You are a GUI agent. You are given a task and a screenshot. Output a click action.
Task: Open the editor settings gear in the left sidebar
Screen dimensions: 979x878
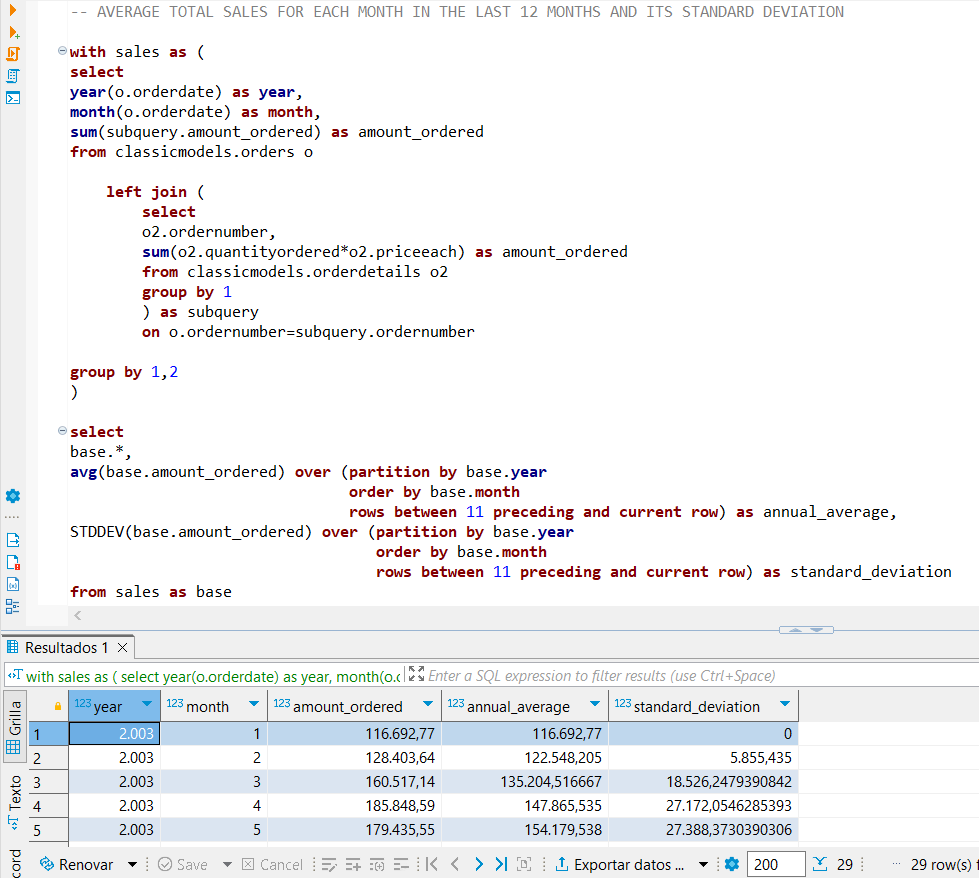13,496
